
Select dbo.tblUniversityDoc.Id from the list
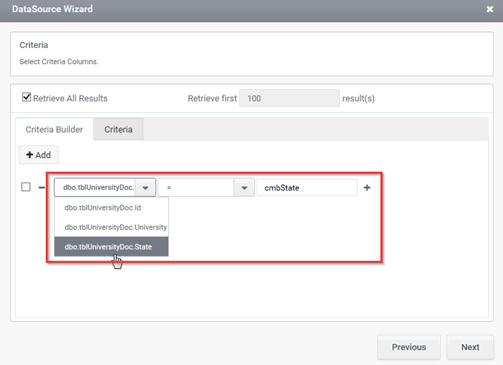111,208
